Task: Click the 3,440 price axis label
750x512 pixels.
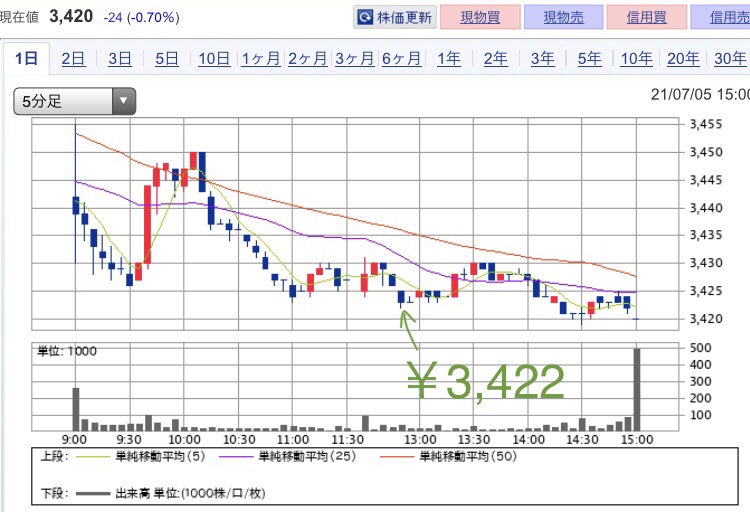Action: (x=706, y=208)
